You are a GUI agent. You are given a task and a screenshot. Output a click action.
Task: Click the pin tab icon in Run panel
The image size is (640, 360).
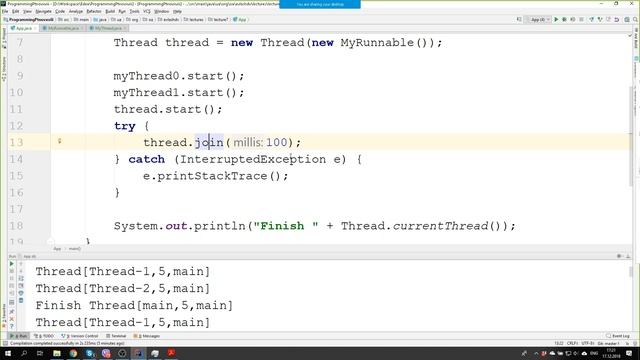click(x=11, y=311)
